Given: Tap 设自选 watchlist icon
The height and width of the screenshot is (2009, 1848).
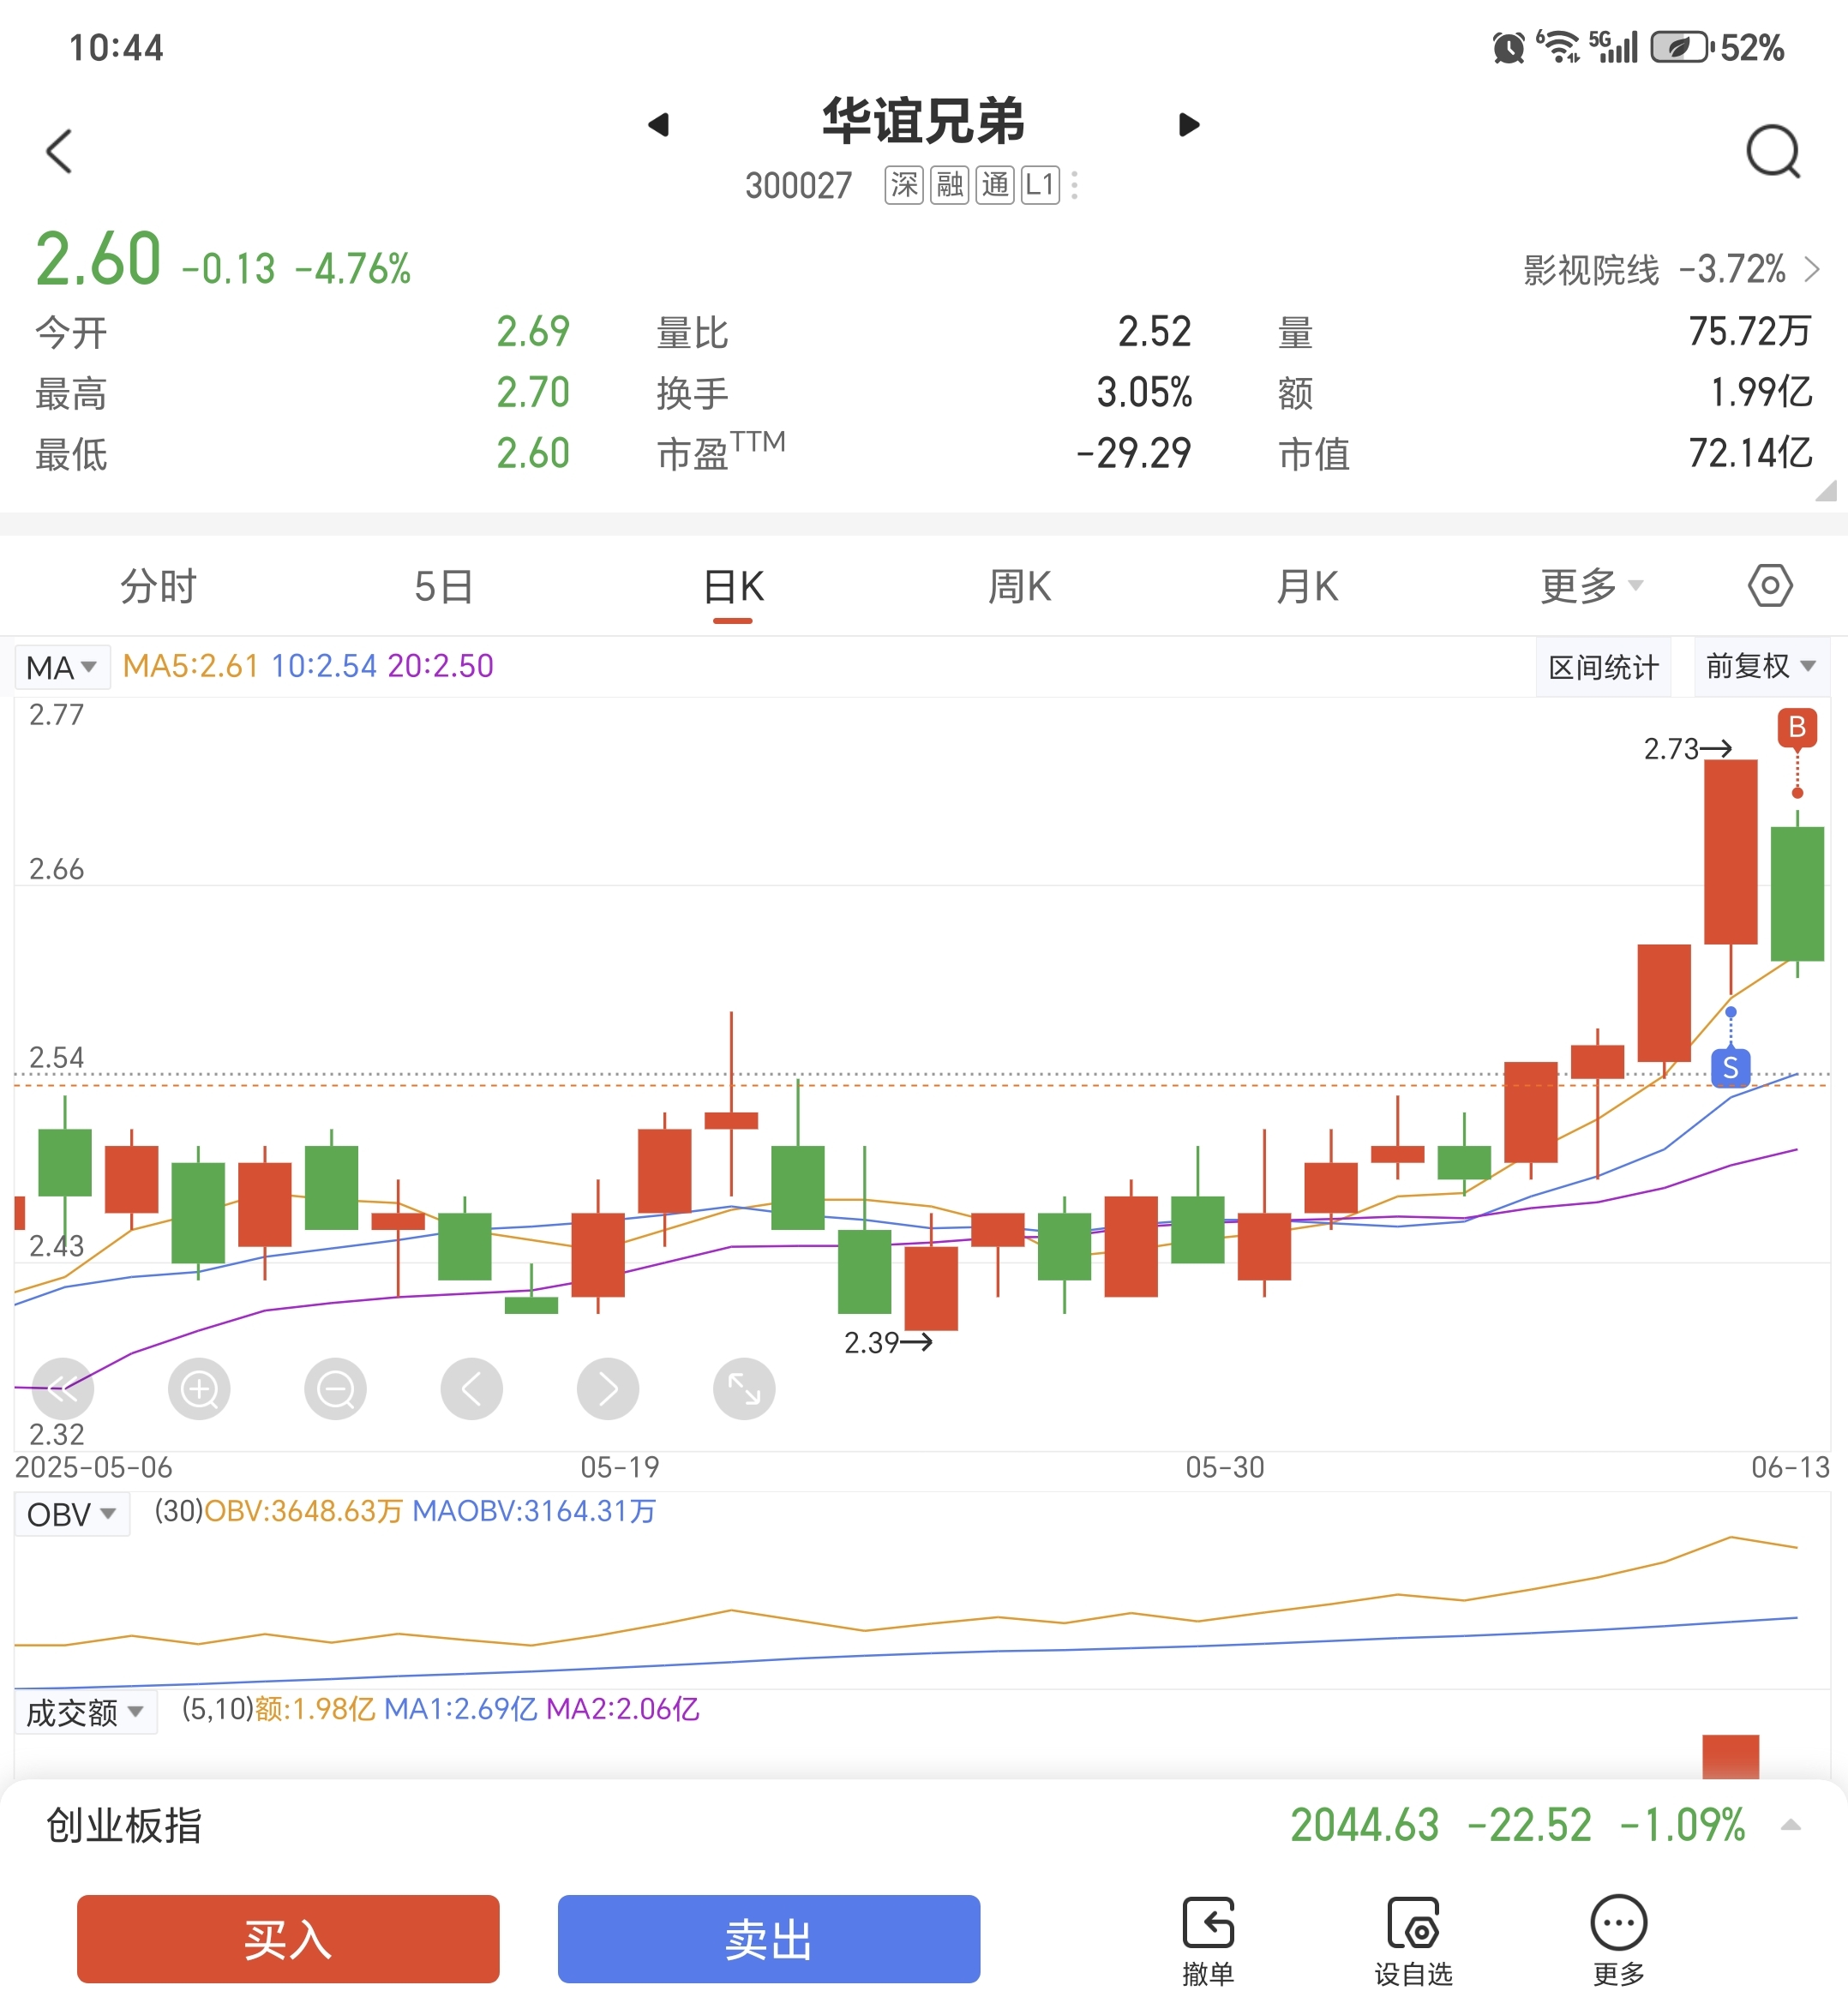Looking at the screenshot, I should pos(1413,1940).
